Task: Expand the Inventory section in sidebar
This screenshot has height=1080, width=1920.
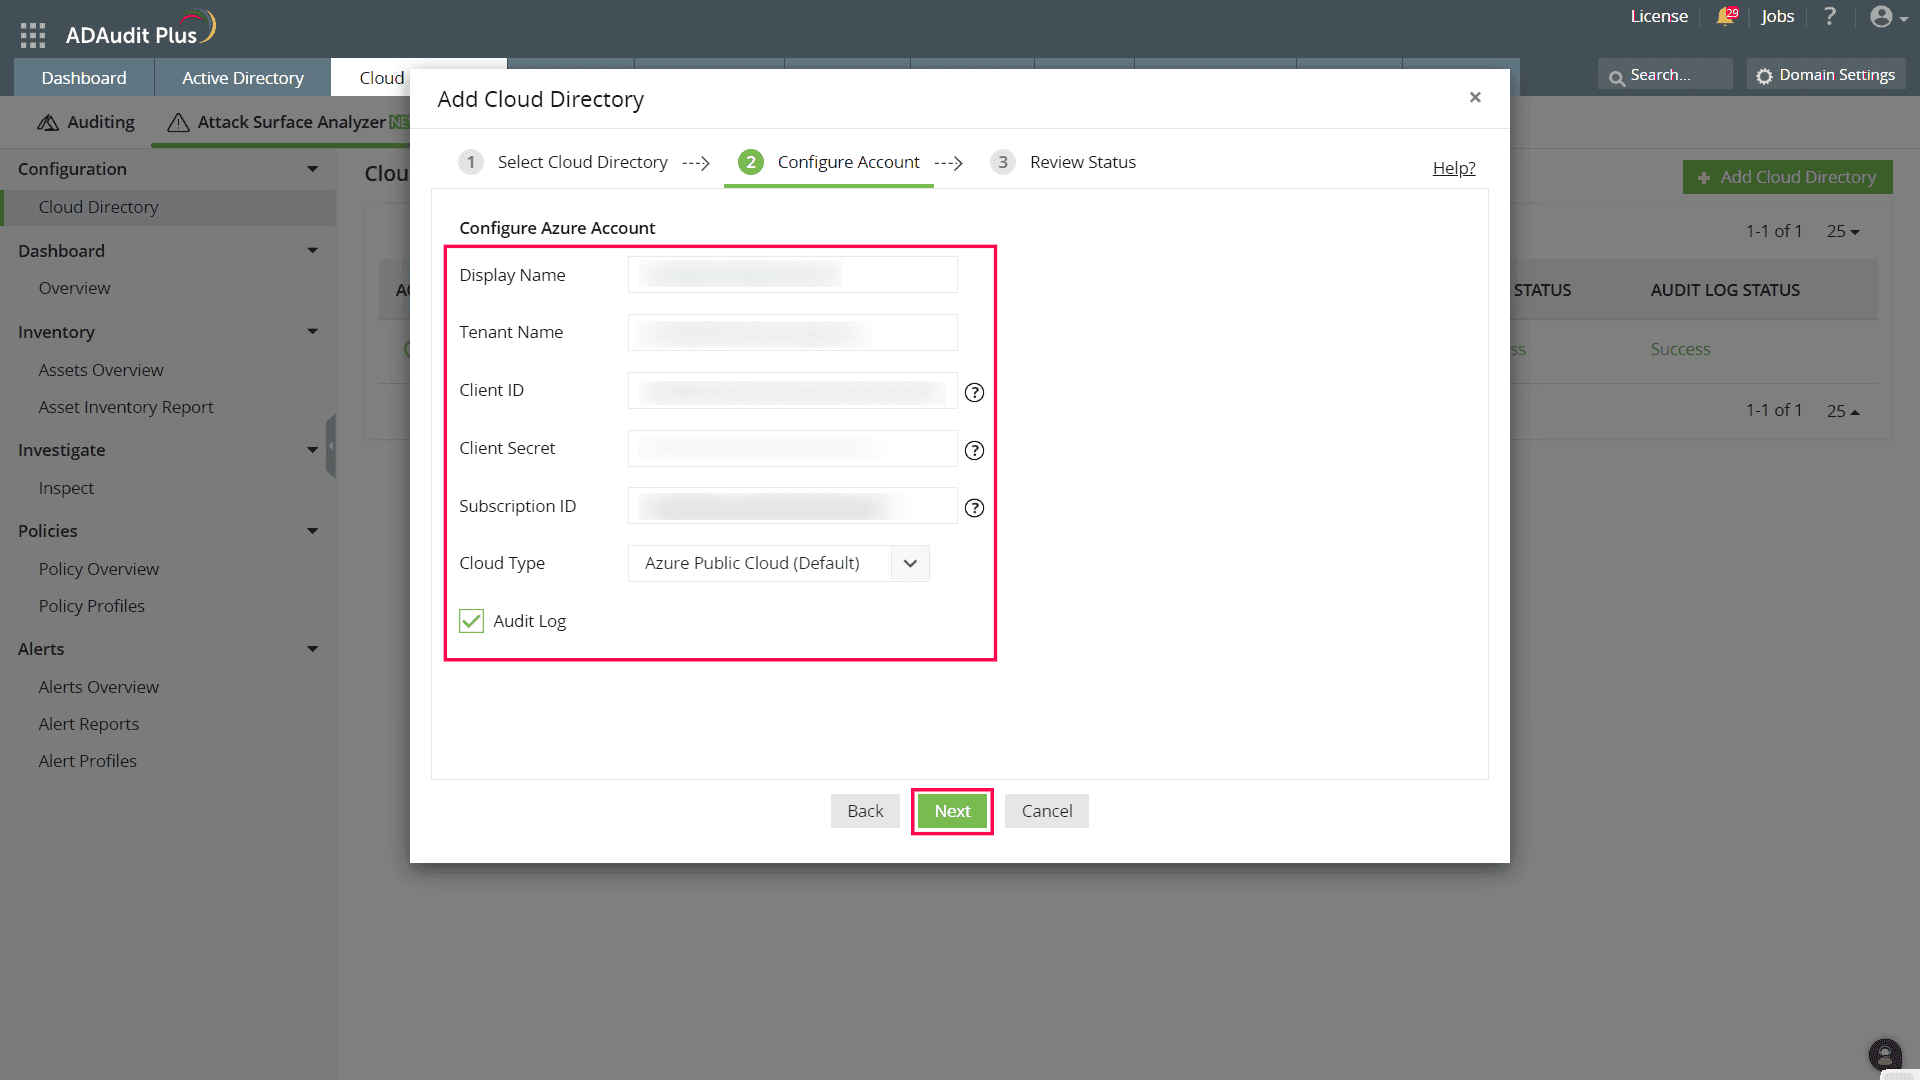Action: pyautogui.click(x=312, y=331)
